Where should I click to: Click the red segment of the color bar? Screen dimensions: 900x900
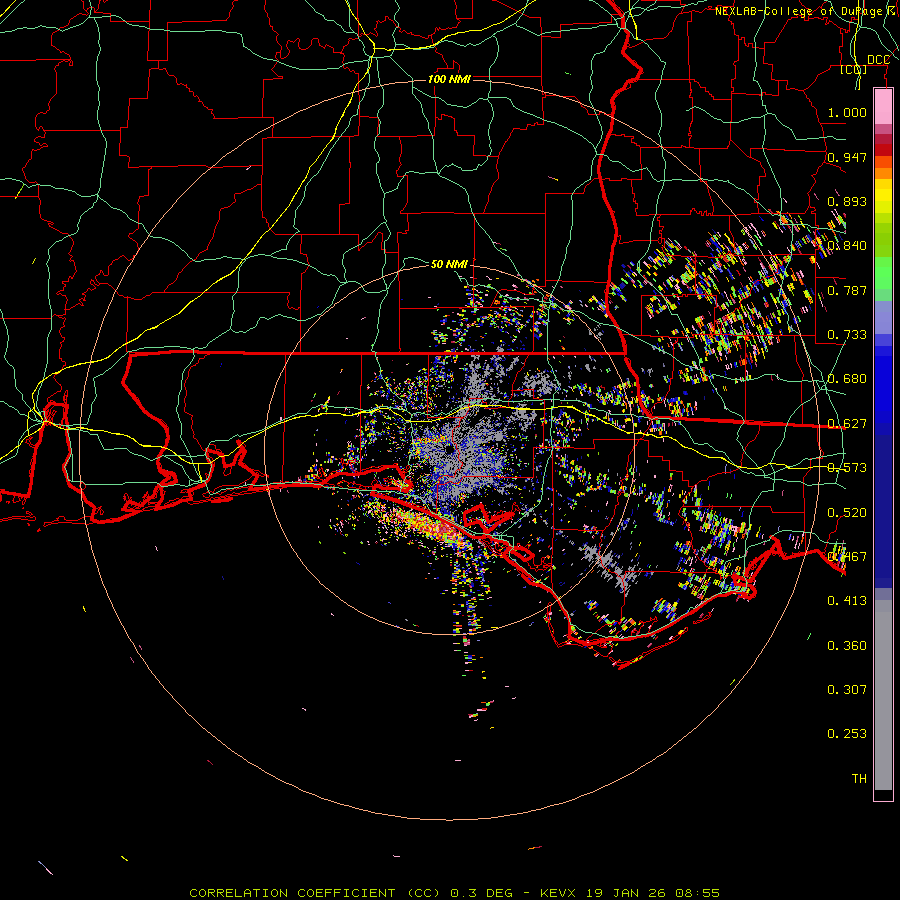pyautogui.click(x=883, y=149)
